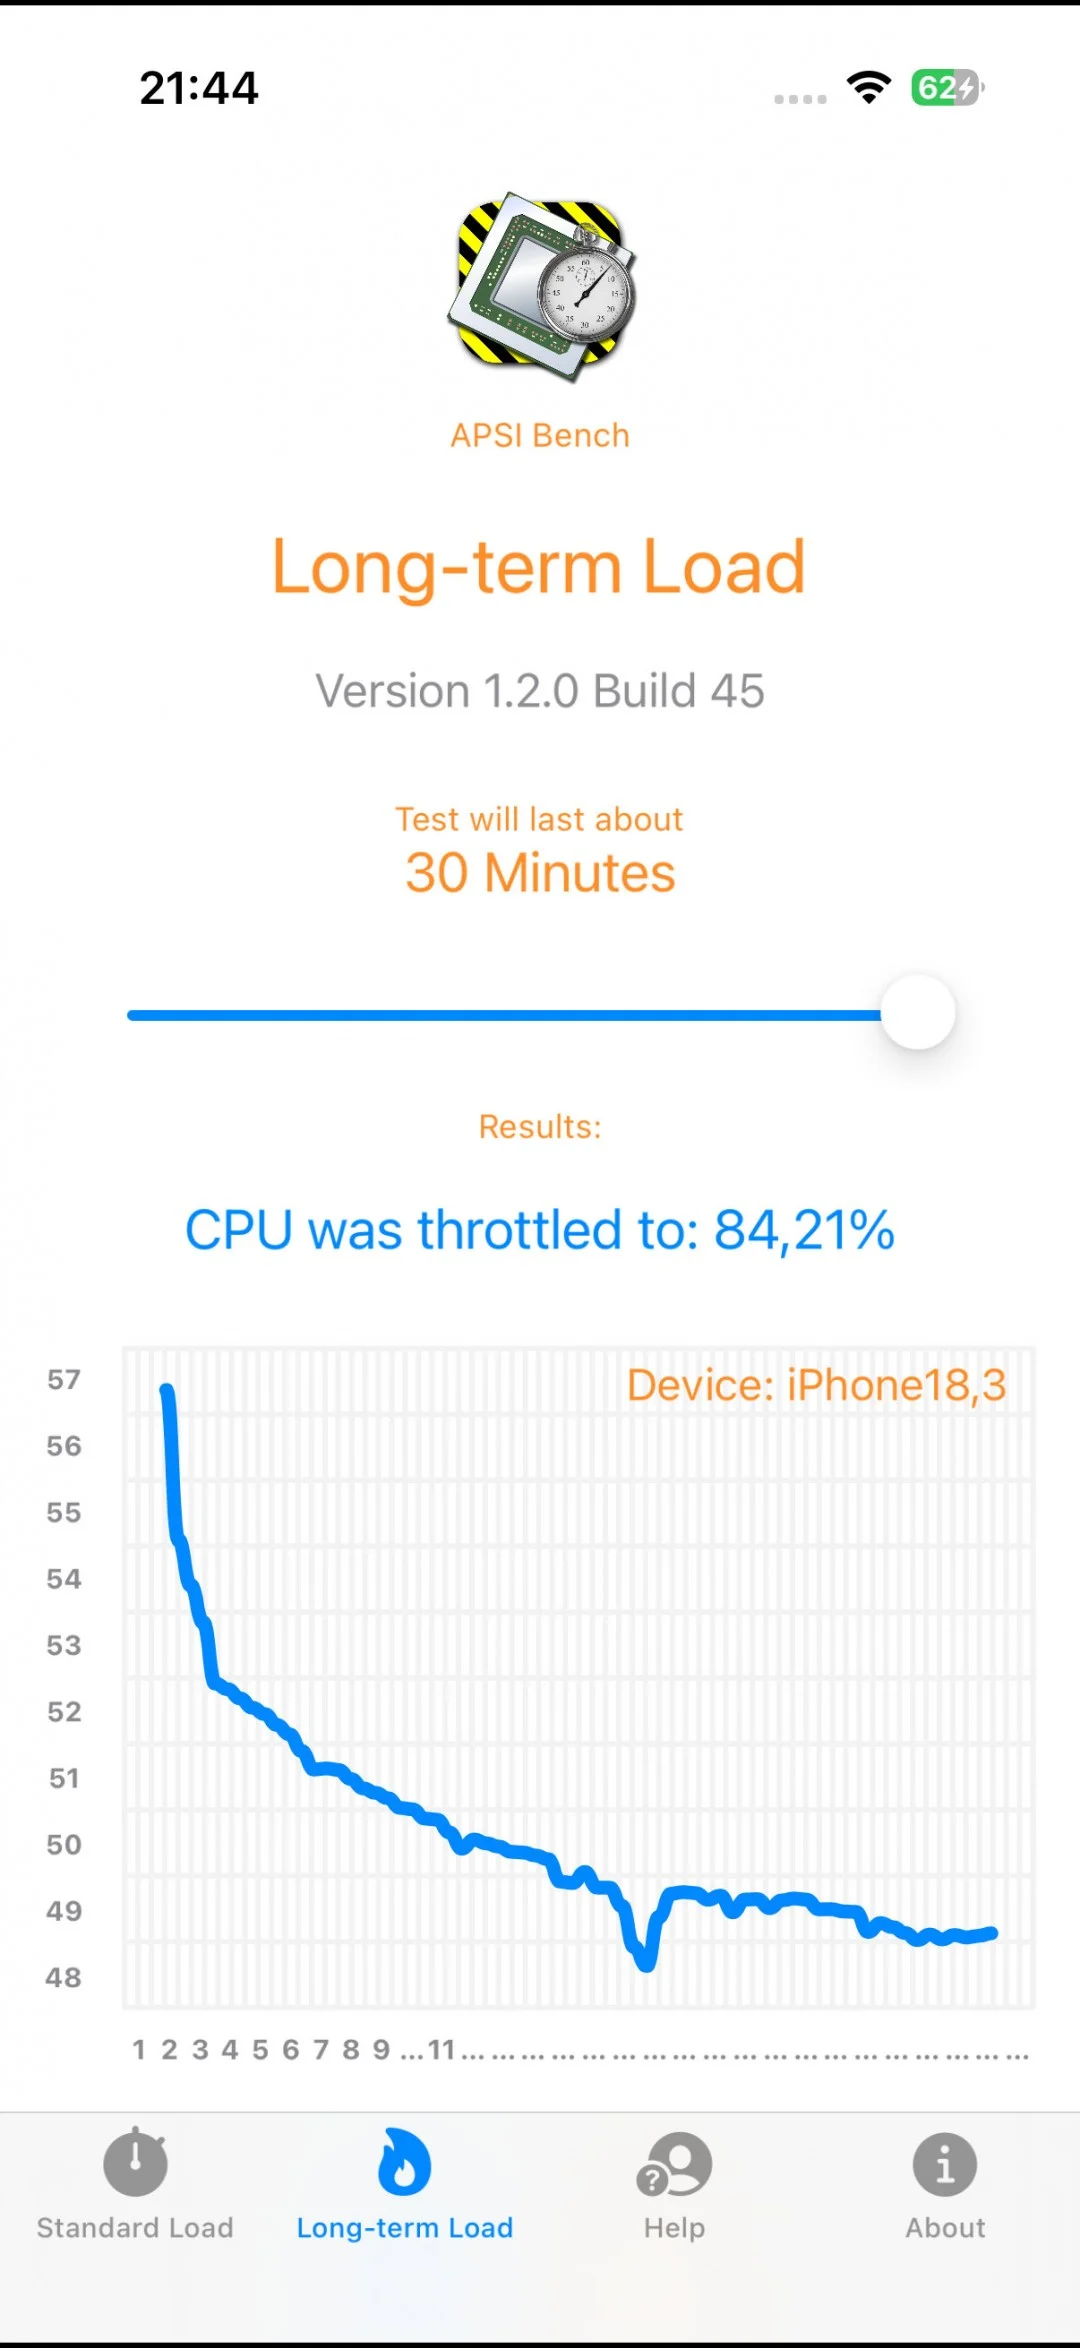Tap the Device: iPhone18,3 label
The width and height of the screenshot is (1080, 2348).
(816, 1386)
